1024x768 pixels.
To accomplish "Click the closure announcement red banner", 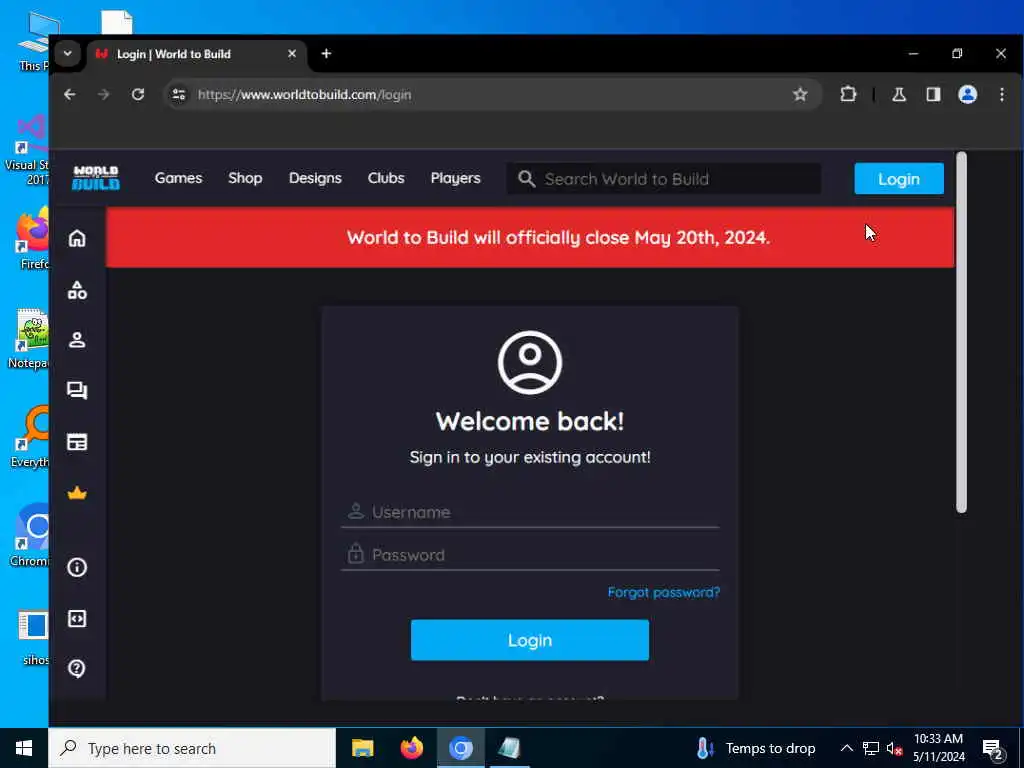I will click(x=530, y=237).
